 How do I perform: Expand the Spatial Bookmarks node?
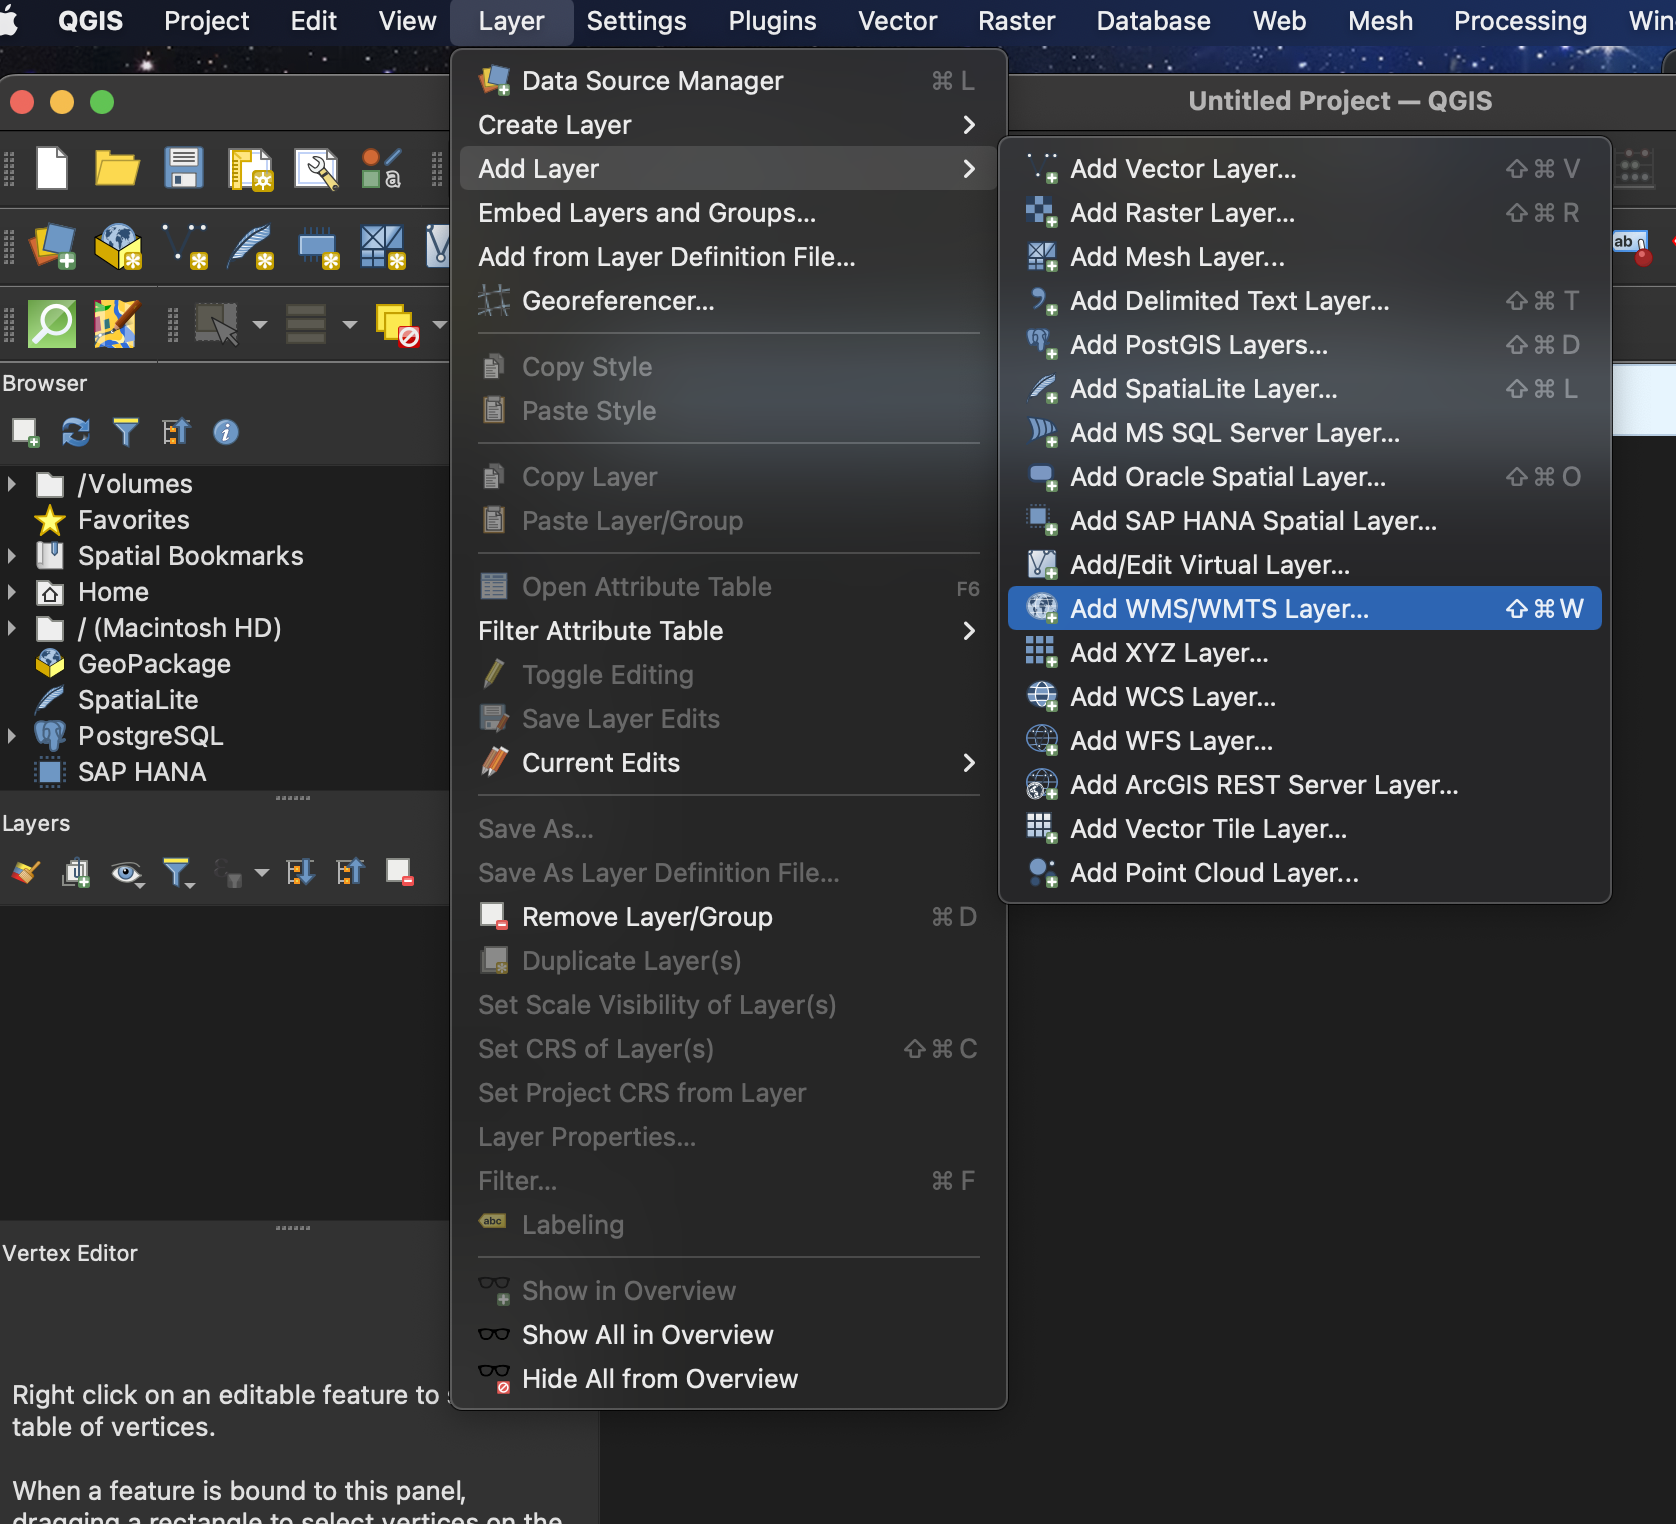[12, 556]
